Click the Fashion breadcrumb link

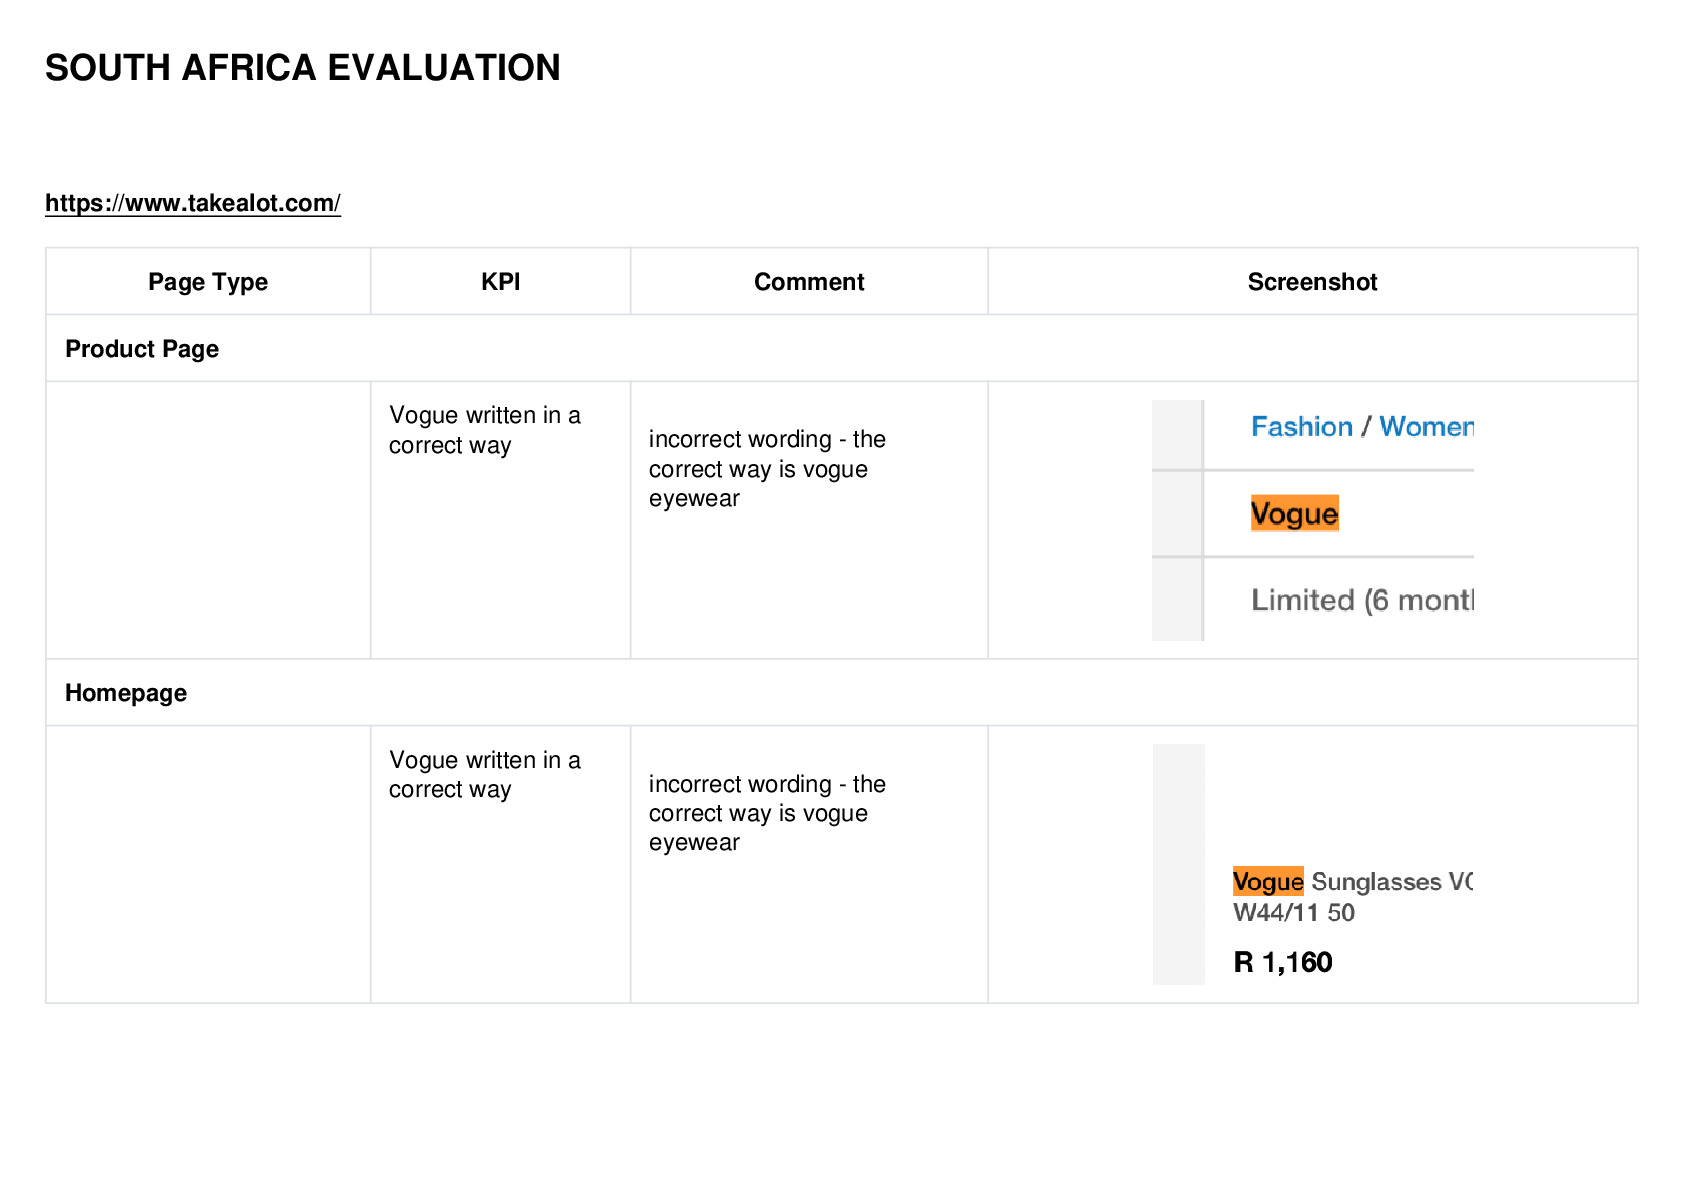(1301, 427)
